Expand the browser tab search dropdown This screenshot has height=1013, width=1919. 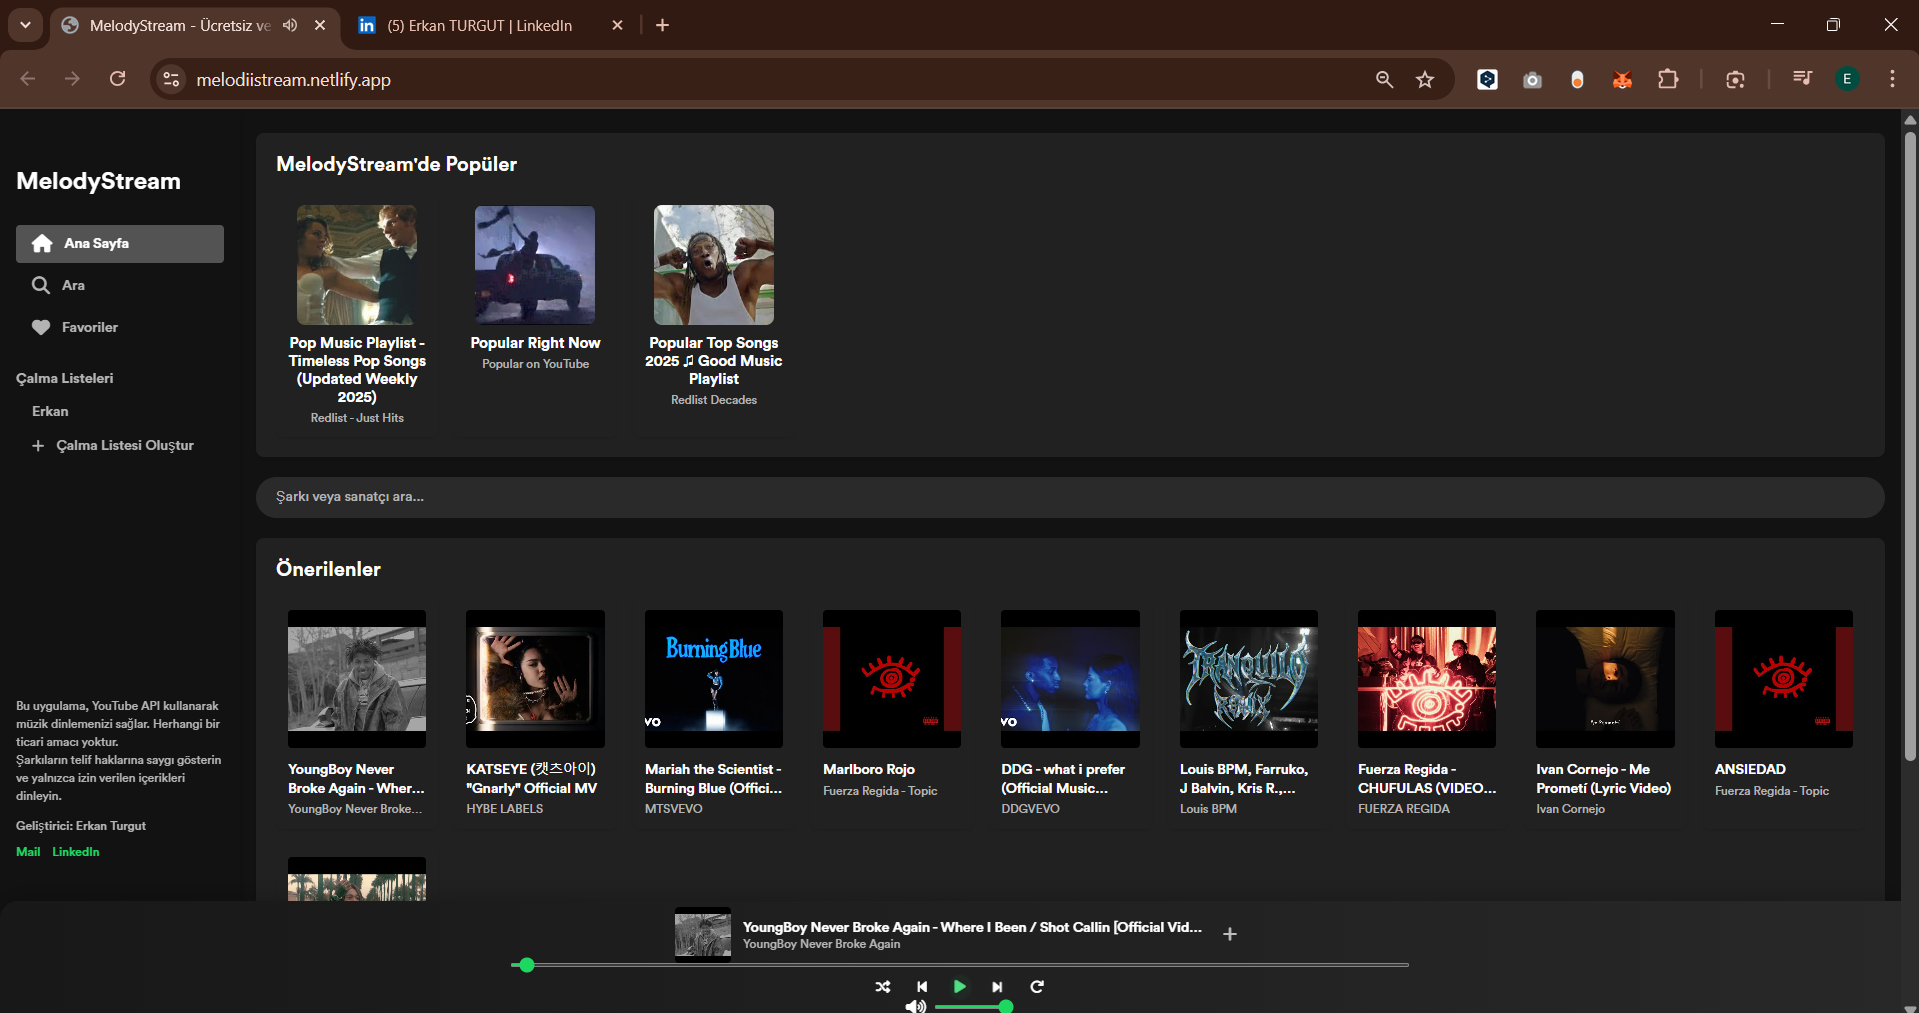point(25,25)
